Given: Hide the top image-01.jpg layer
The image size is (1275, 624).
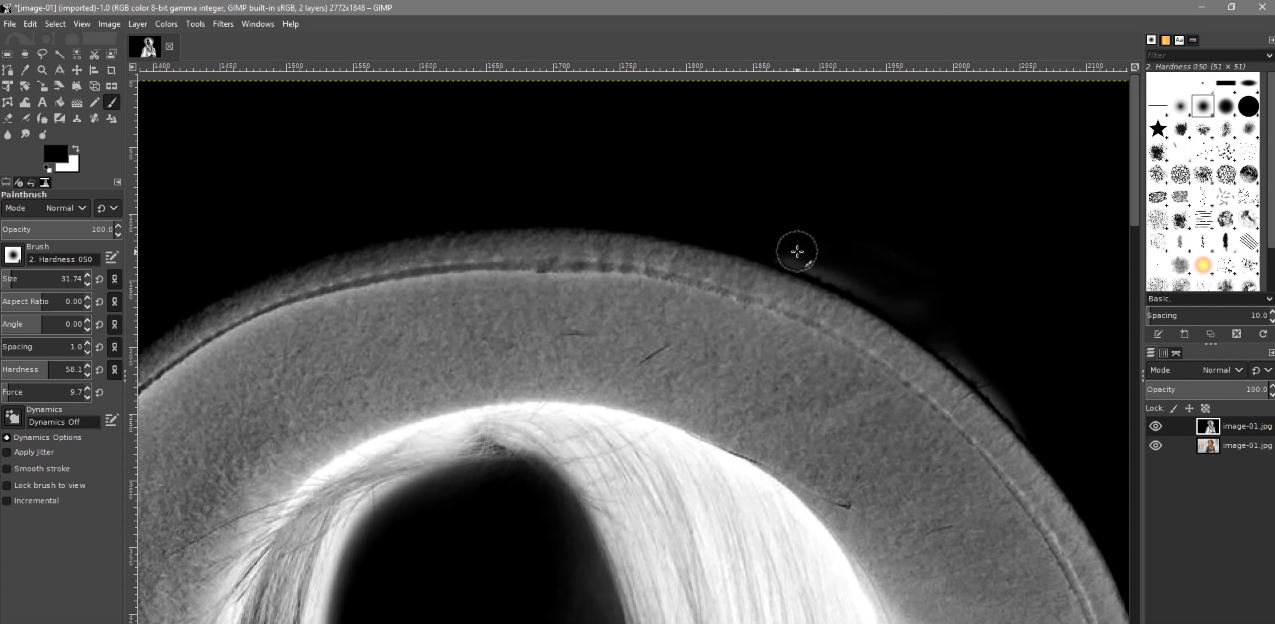Looking at the screenshot, I should [x=1156, y=426].
